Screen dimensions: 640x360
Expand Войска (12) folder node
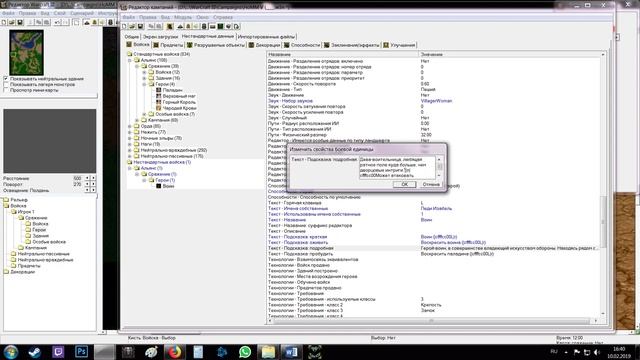click(x=144, y=72)
